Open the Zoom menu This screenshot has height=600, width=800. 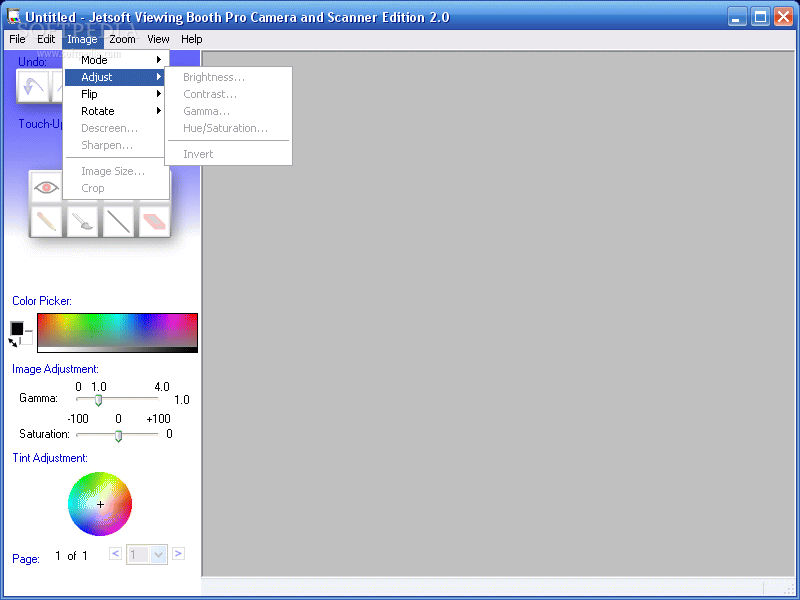coord(122,39)
